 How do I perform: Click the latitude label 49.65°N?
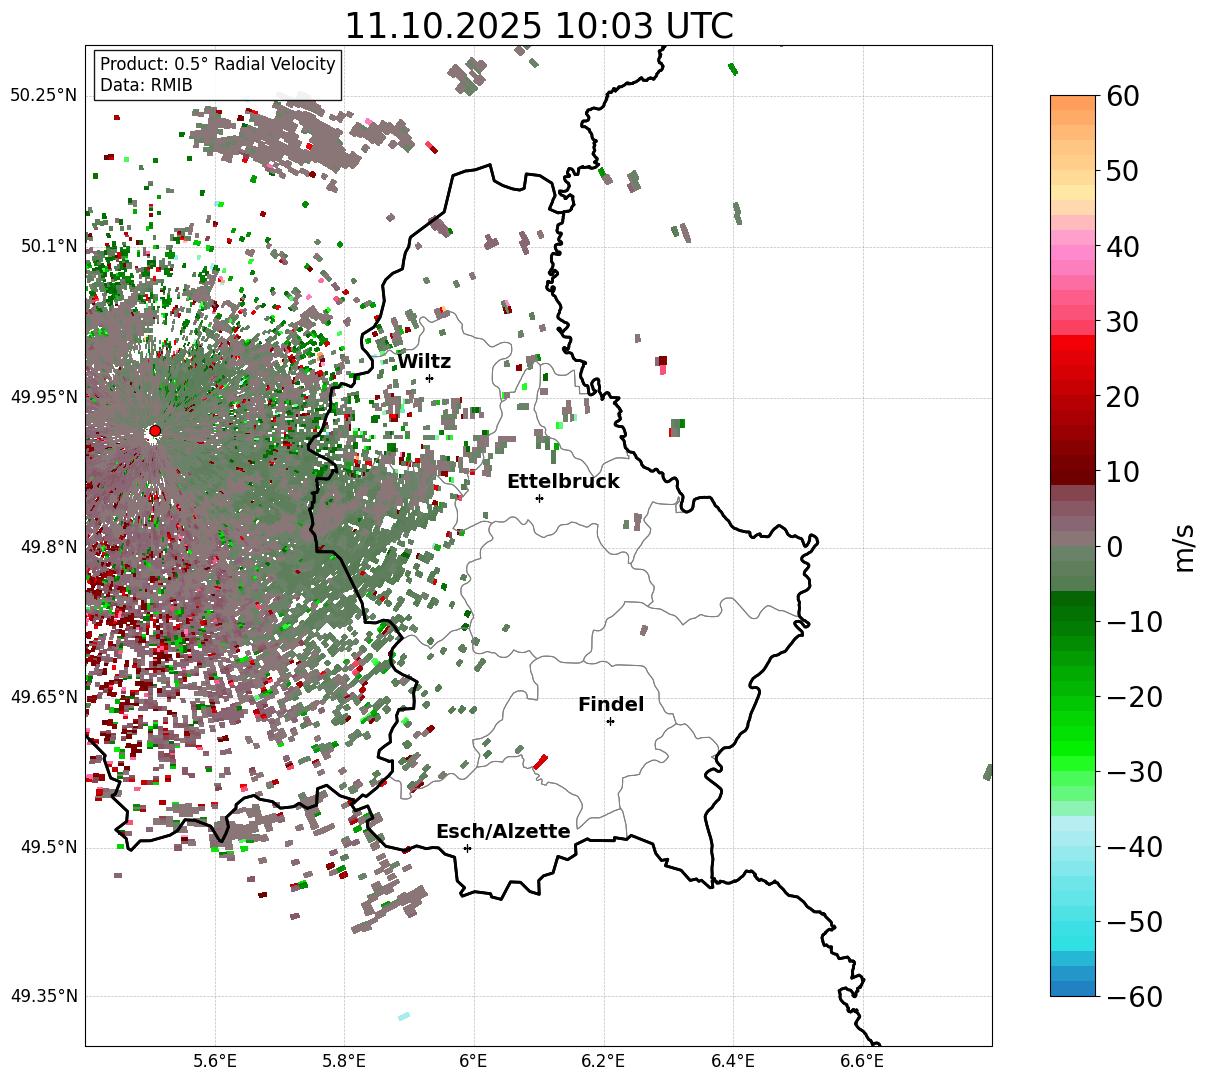[43, 697]
